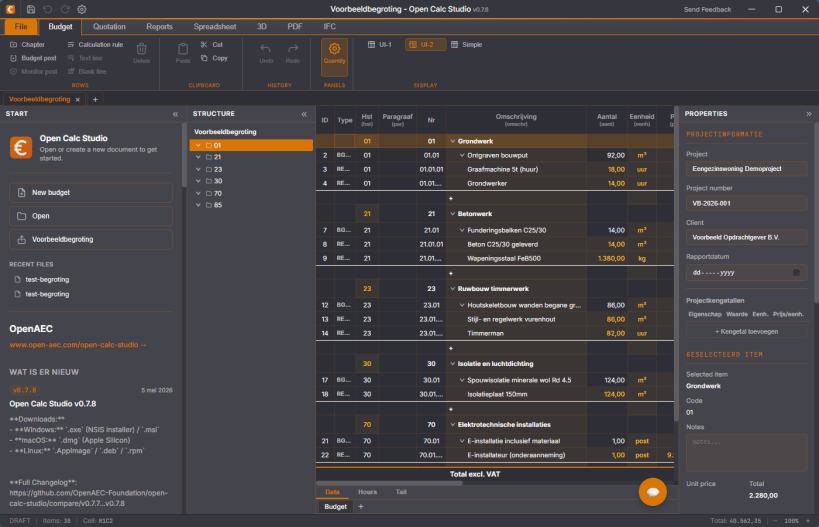Open the Spreadsheet tab

[215, 27]
